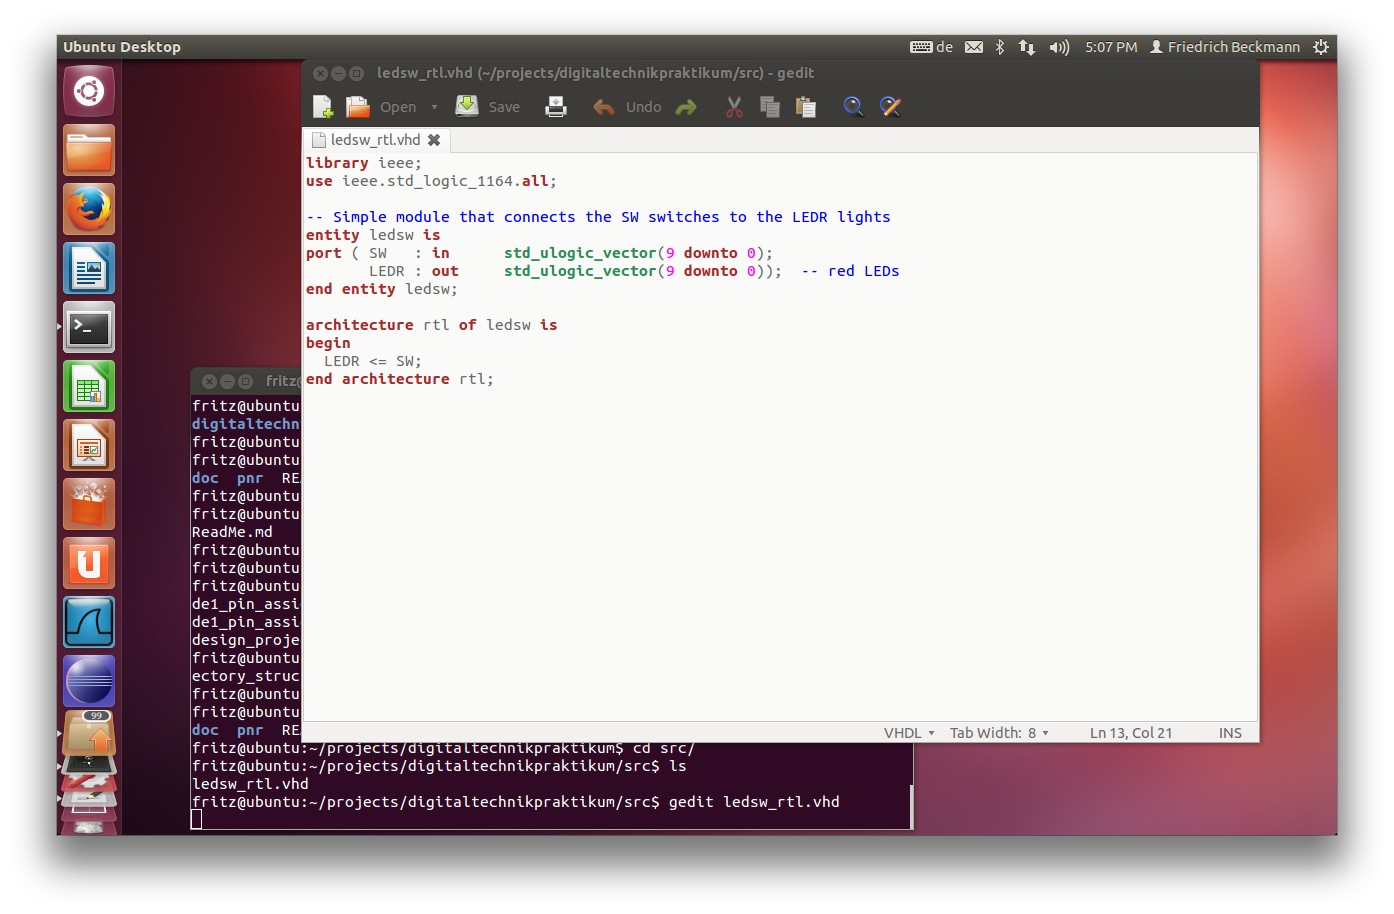Screen dimensions: 1394x914
Task: Open the sound volume indicator
Action: (x=1059, y=47)
